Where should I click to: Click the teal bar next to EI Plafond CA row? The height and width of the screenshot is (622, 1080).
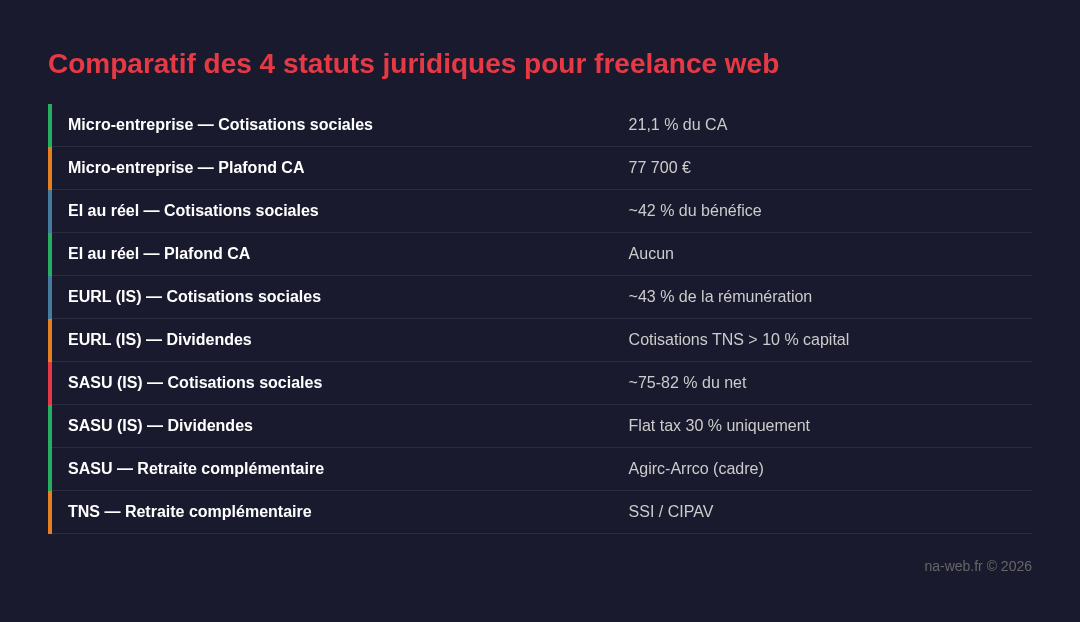[x=51, y=254]
